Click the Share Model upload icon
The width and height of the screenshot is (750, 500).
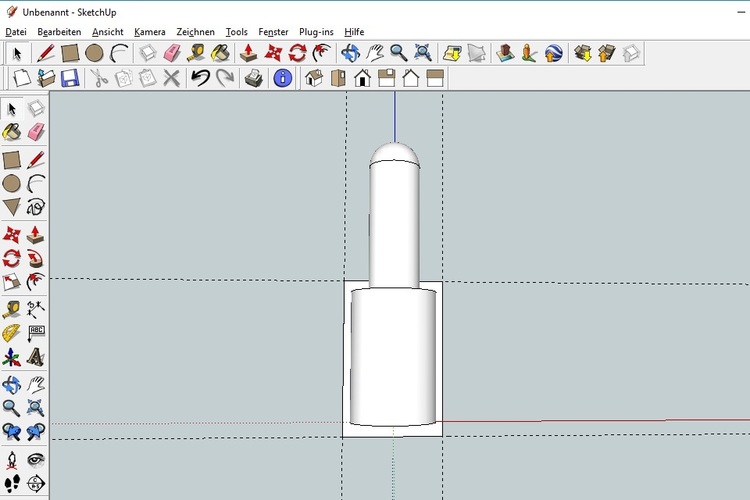tap(606, 53)
